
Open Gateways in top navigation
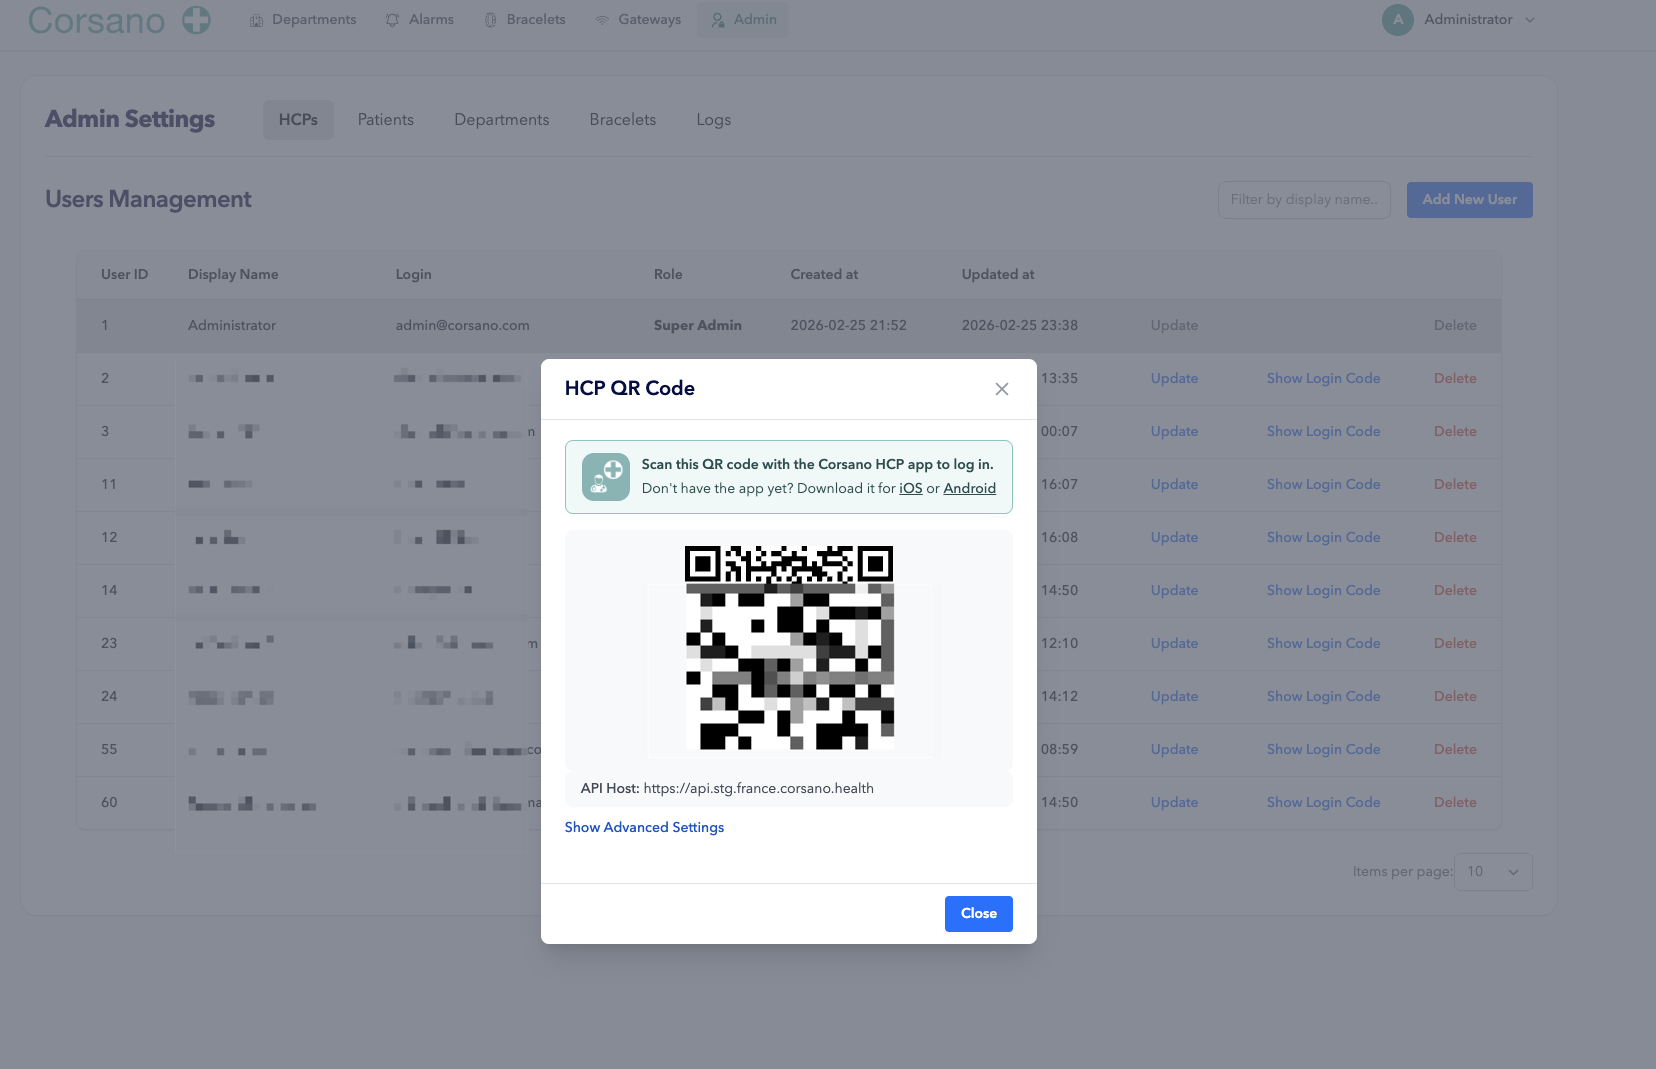638,20
